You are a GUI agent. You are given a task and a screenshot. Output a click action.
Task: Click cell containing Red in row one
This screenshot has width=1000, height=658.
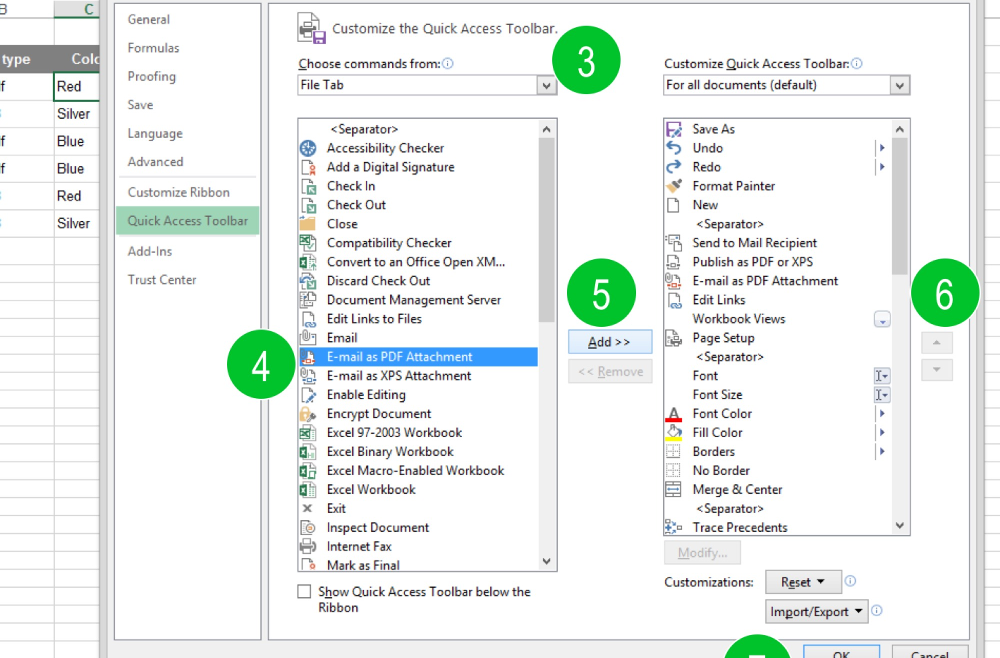[x=77, y=87]
